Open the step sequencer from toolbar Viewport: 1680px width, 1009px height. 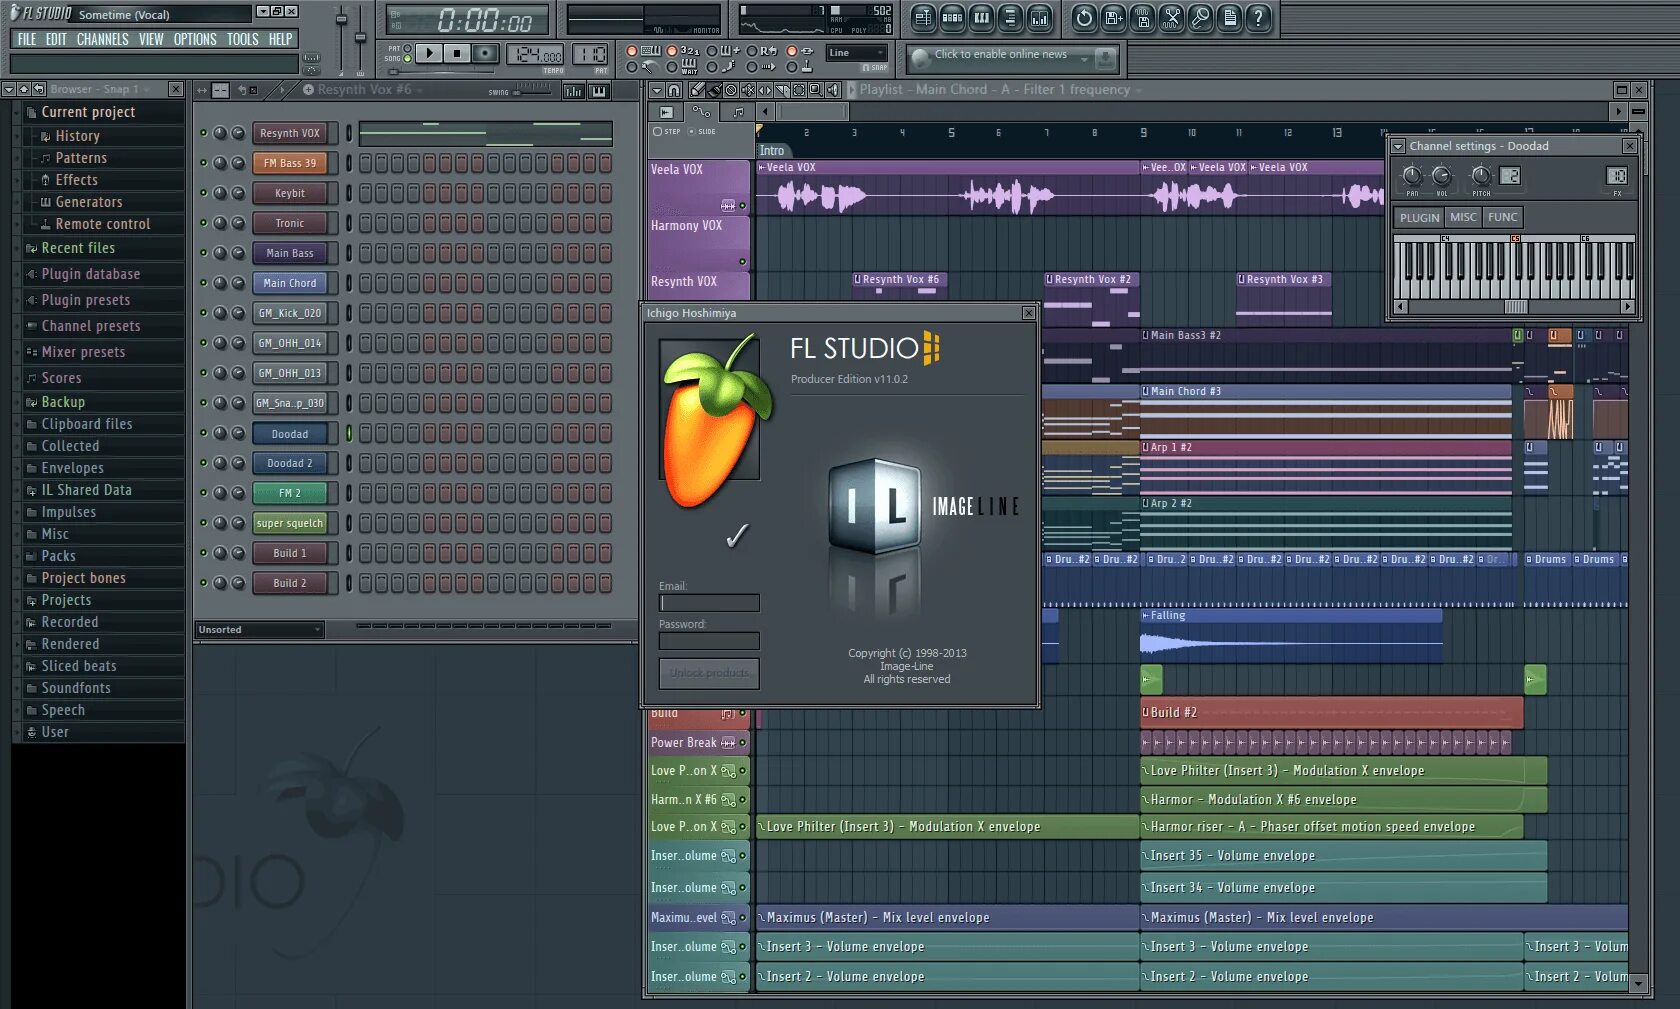point(952,17)
